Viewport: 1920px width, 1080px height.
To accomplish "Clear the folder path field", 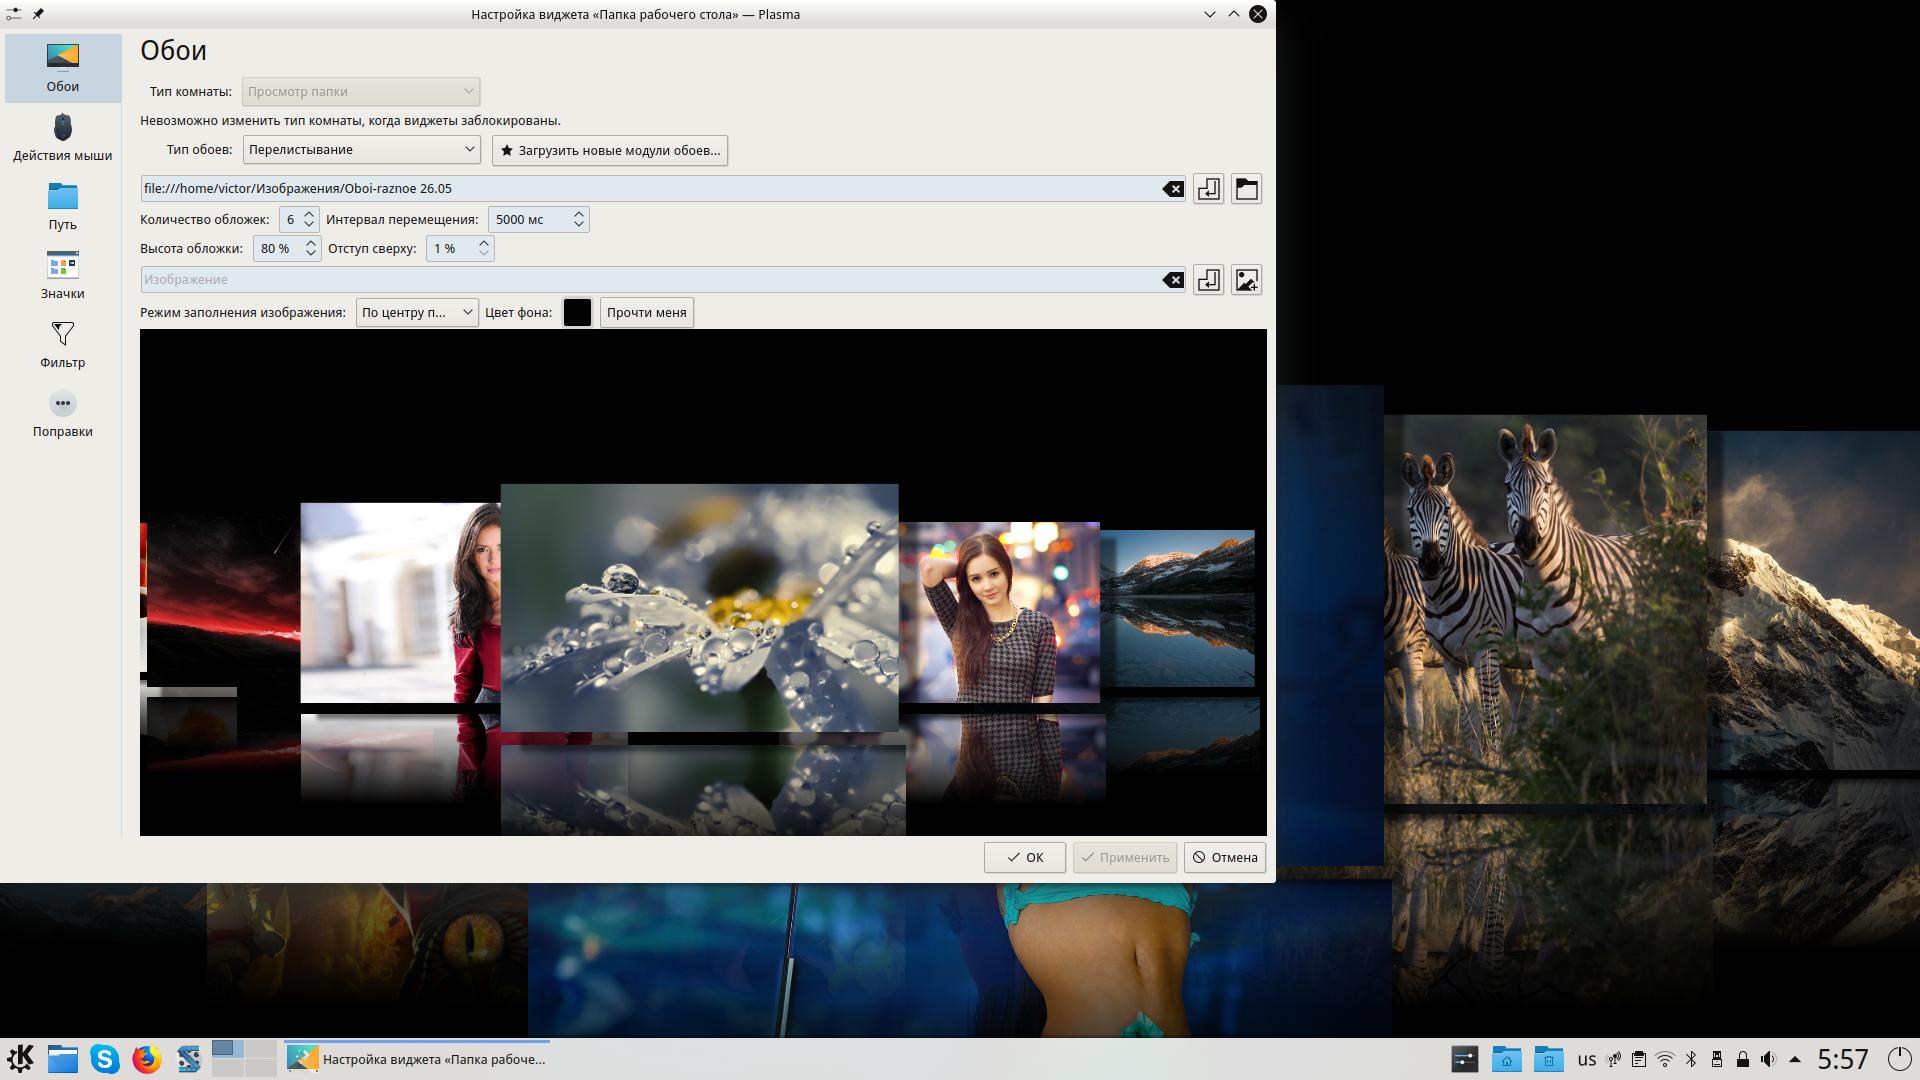I will [1172, 189].
